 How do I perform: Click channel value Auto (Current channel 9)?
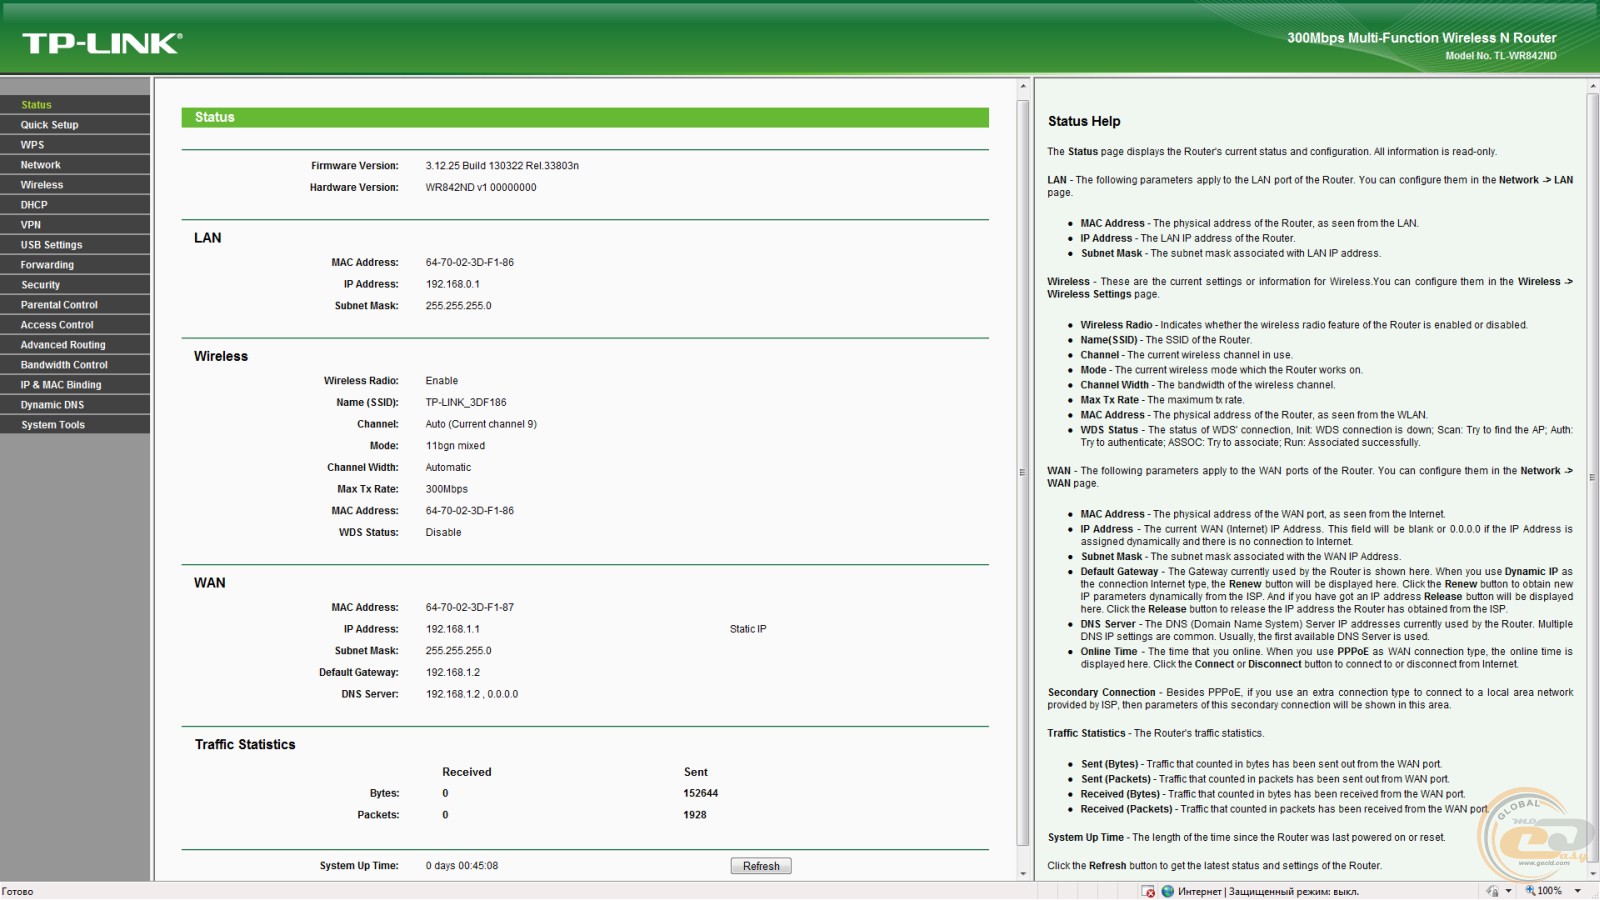tap(481, 425)
